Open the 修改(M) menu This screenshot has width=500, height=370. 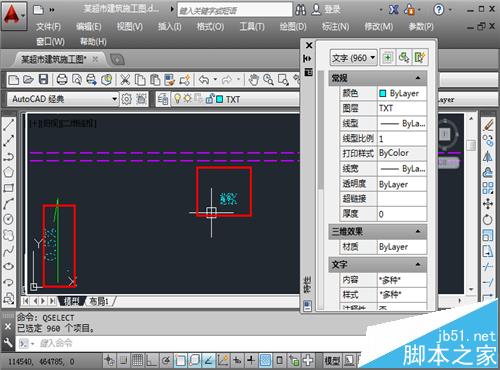tap(379, 27)
